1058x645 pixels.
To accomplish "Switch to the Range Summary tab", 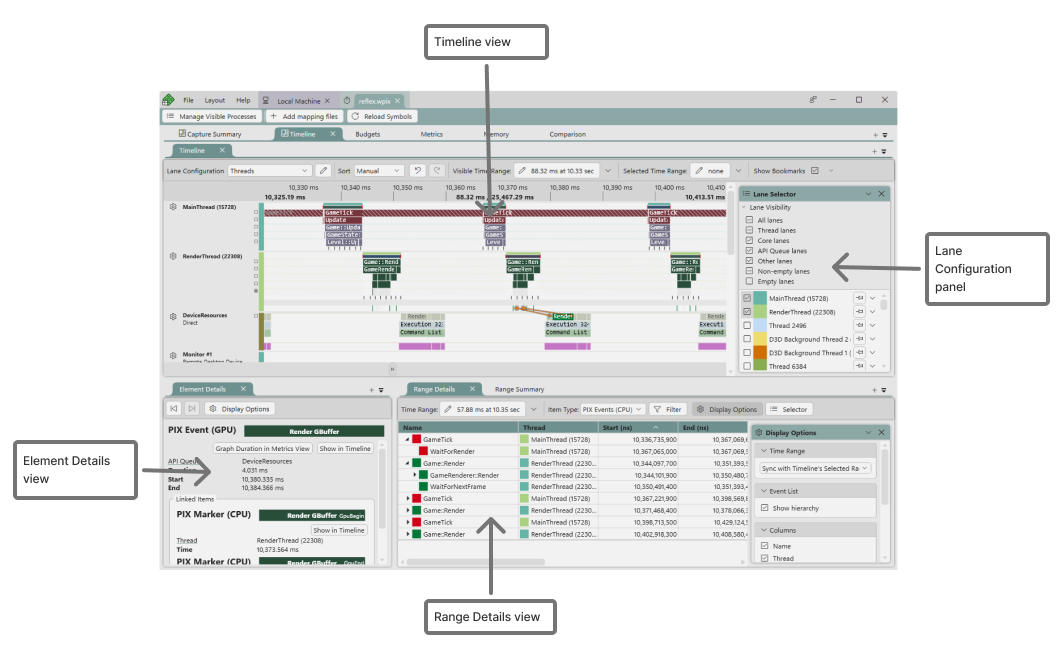I will [519, 389].
